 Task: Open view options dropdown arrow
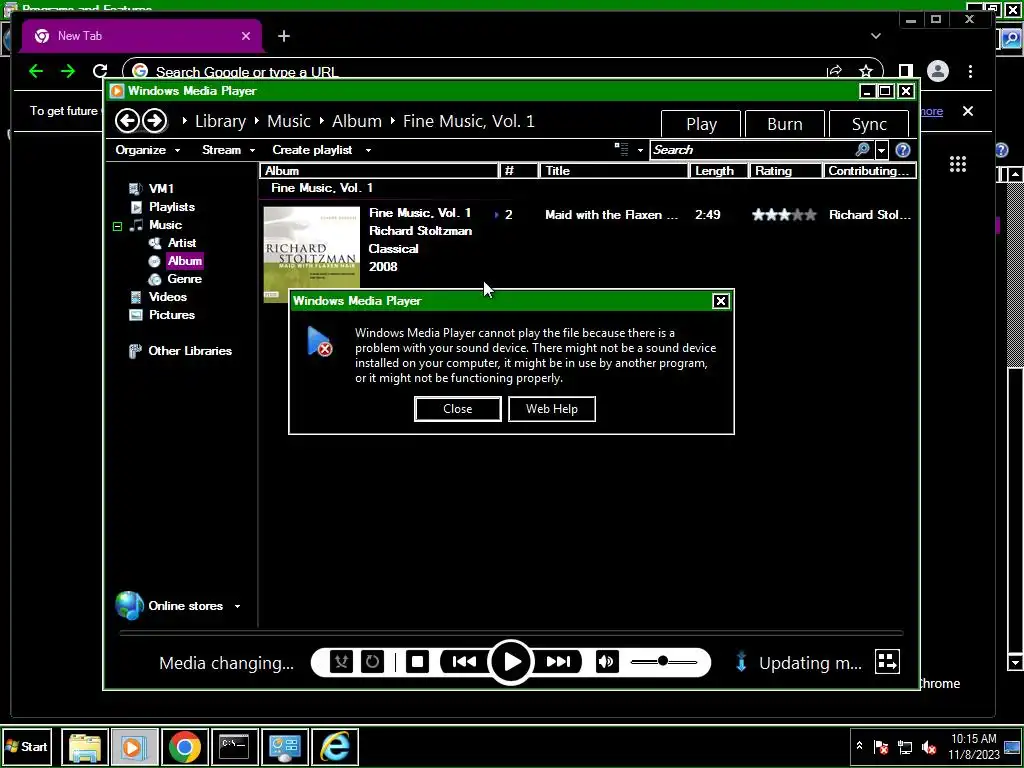(x=640, y=150)
